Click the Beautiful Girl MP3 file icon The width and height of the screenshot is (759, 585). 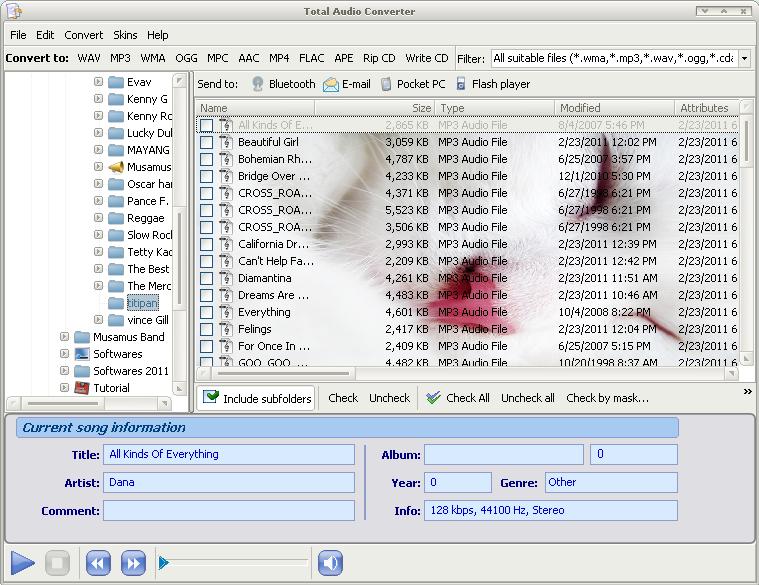click(225, 142)
